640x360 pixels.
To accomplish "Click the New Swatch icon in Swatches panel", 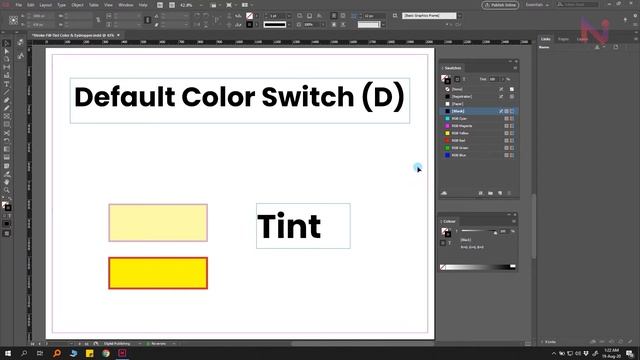I will [x=500, y=193].
